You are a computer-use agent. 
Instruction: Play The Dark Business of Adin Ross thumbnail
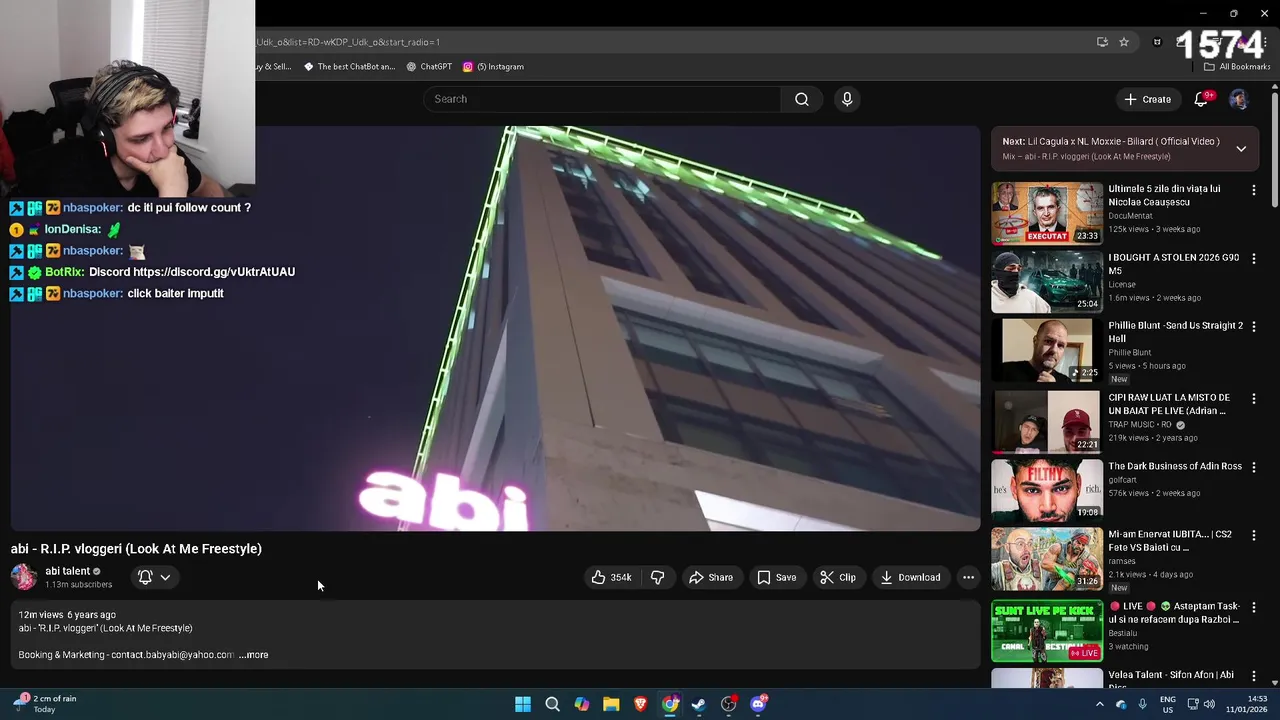tap(1047, 490)
